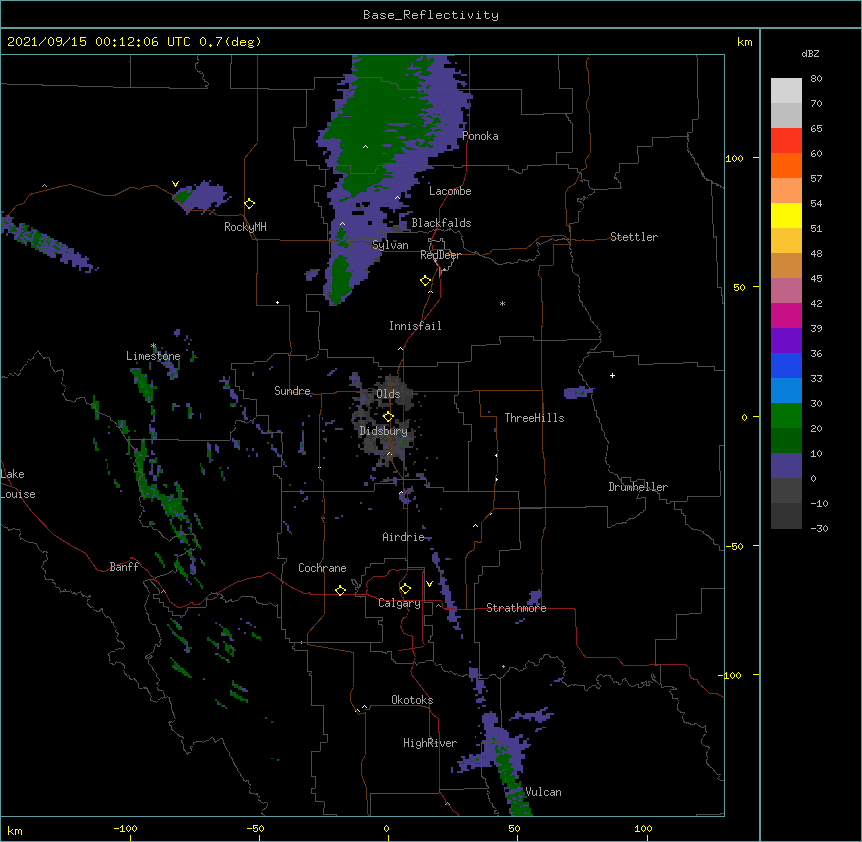Click the ThreeHills city label
Image resolution: width=862 pixels, height=842 pixels.
(534, 418)
